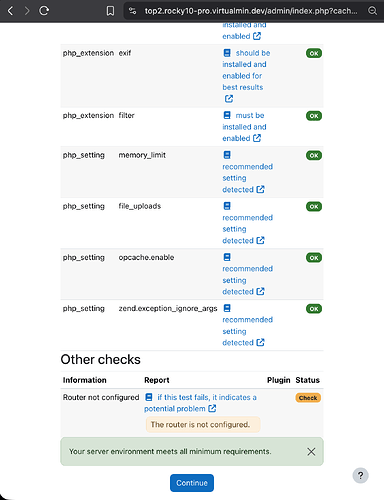
Task: Open site settings icon in address bar
Action: [x=132, y=11]
